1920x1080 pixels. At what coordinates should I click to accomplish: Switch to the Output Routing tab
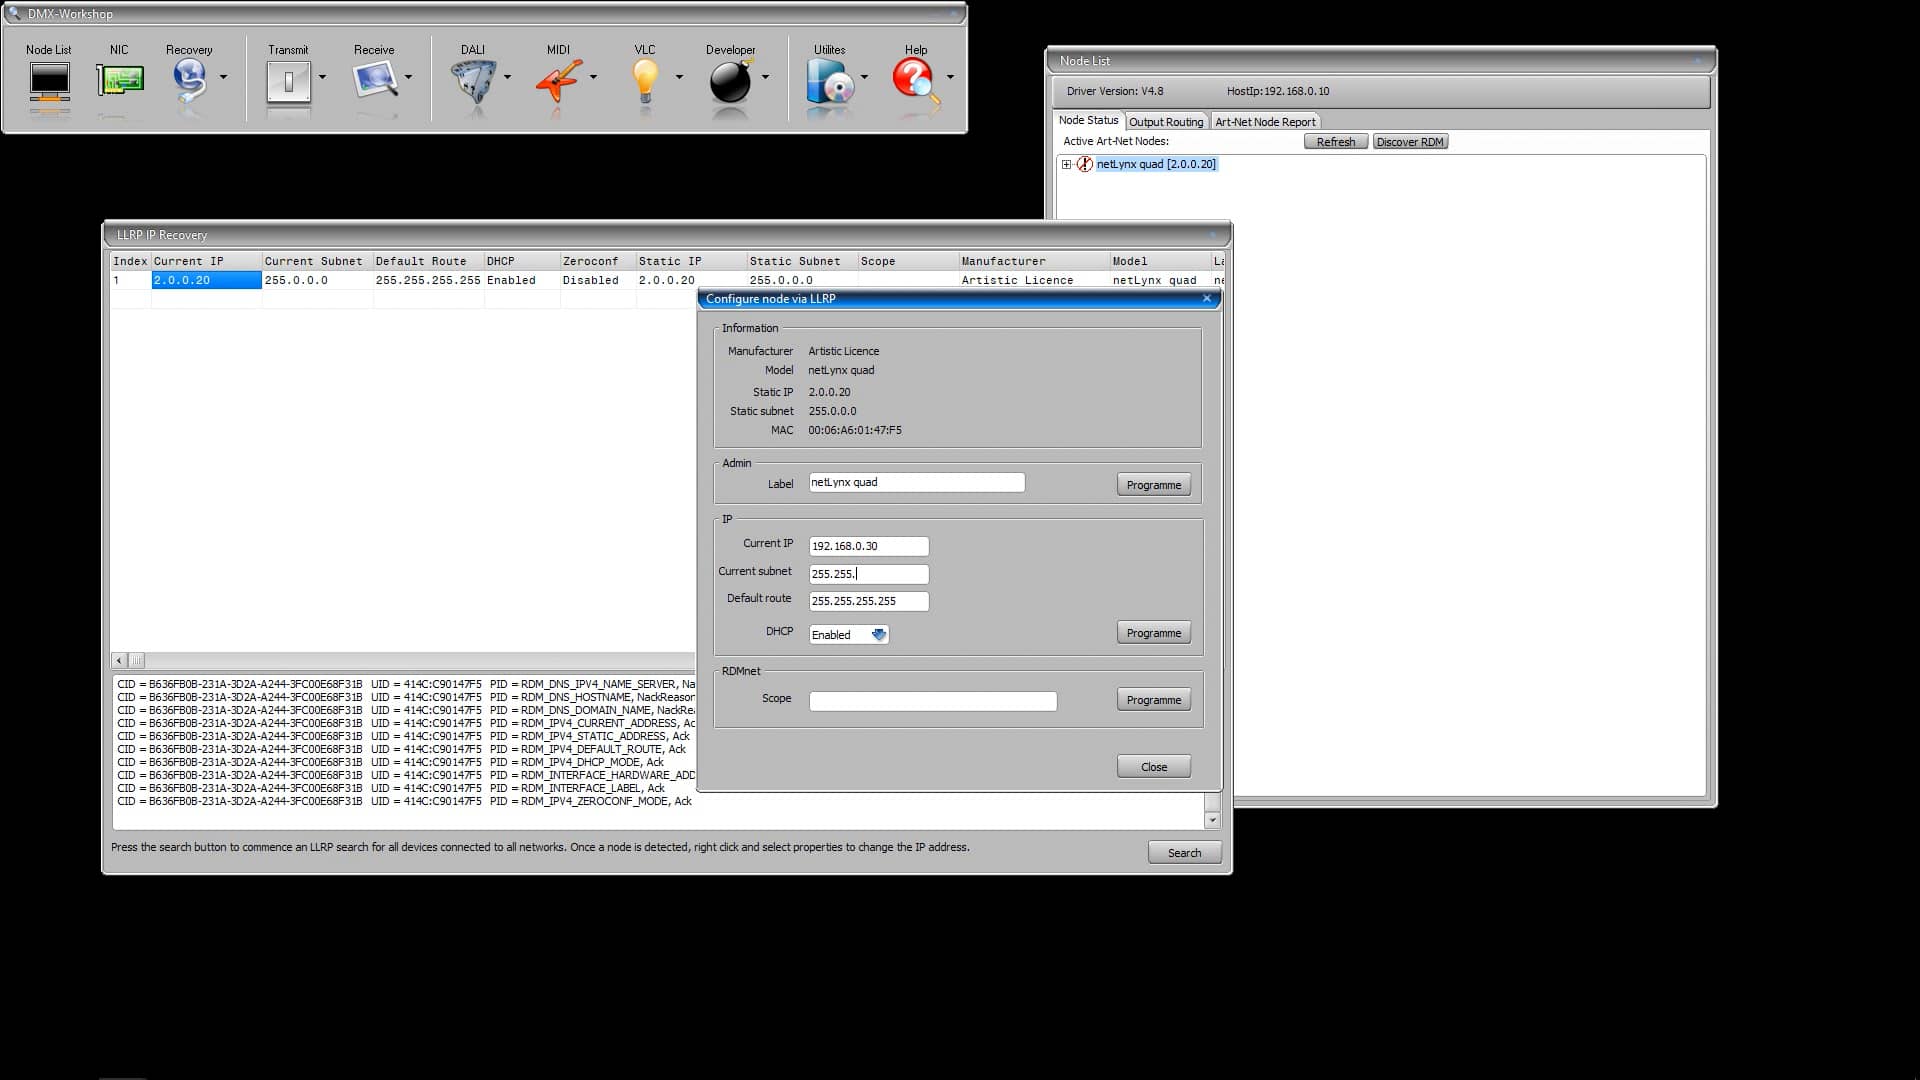point(1167,121)
